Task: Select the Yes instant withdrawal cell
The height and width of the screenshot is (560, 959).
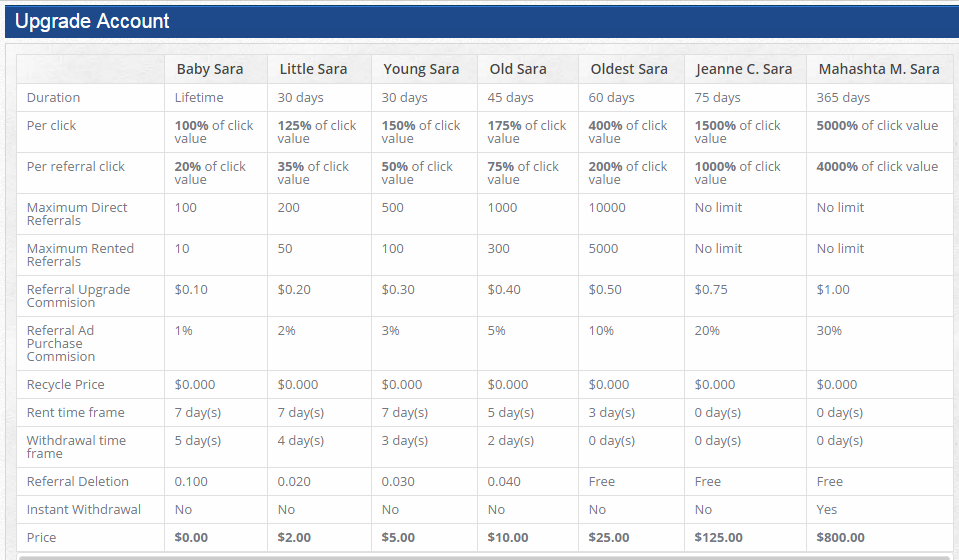Action: coord(827,510)
